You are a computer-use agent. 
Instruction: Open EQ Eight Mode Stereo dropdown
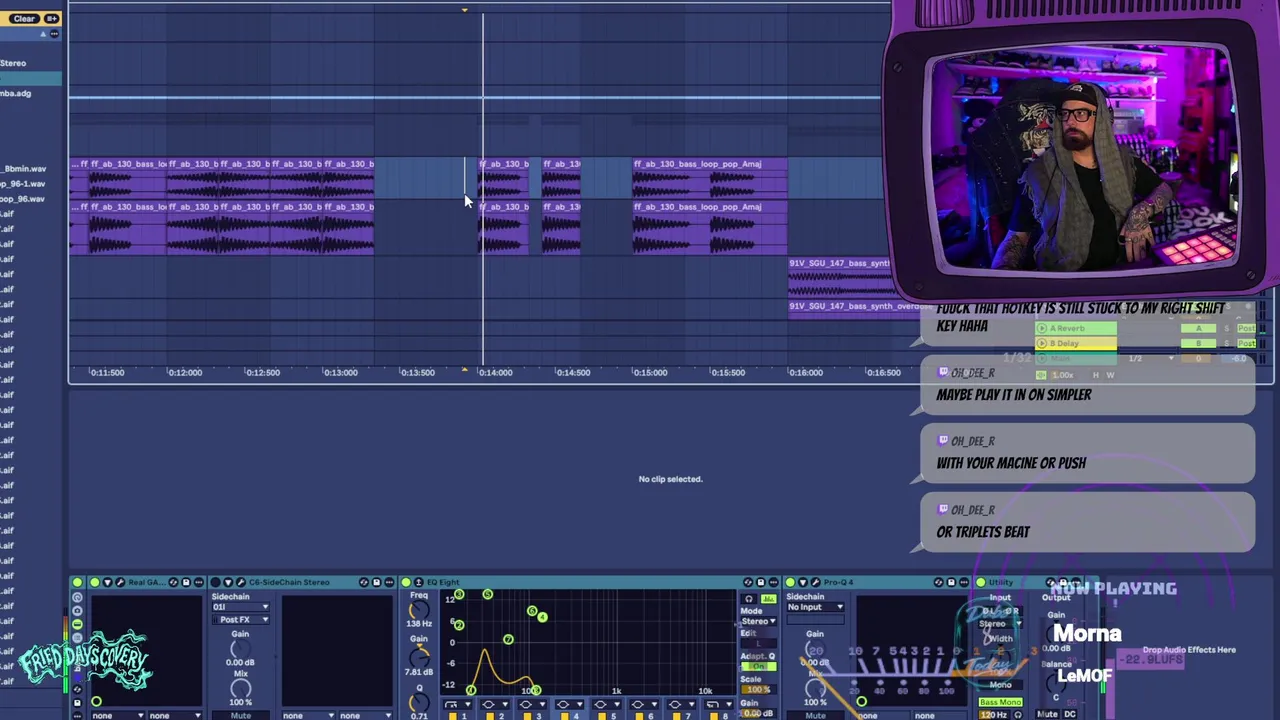point(758,621)
